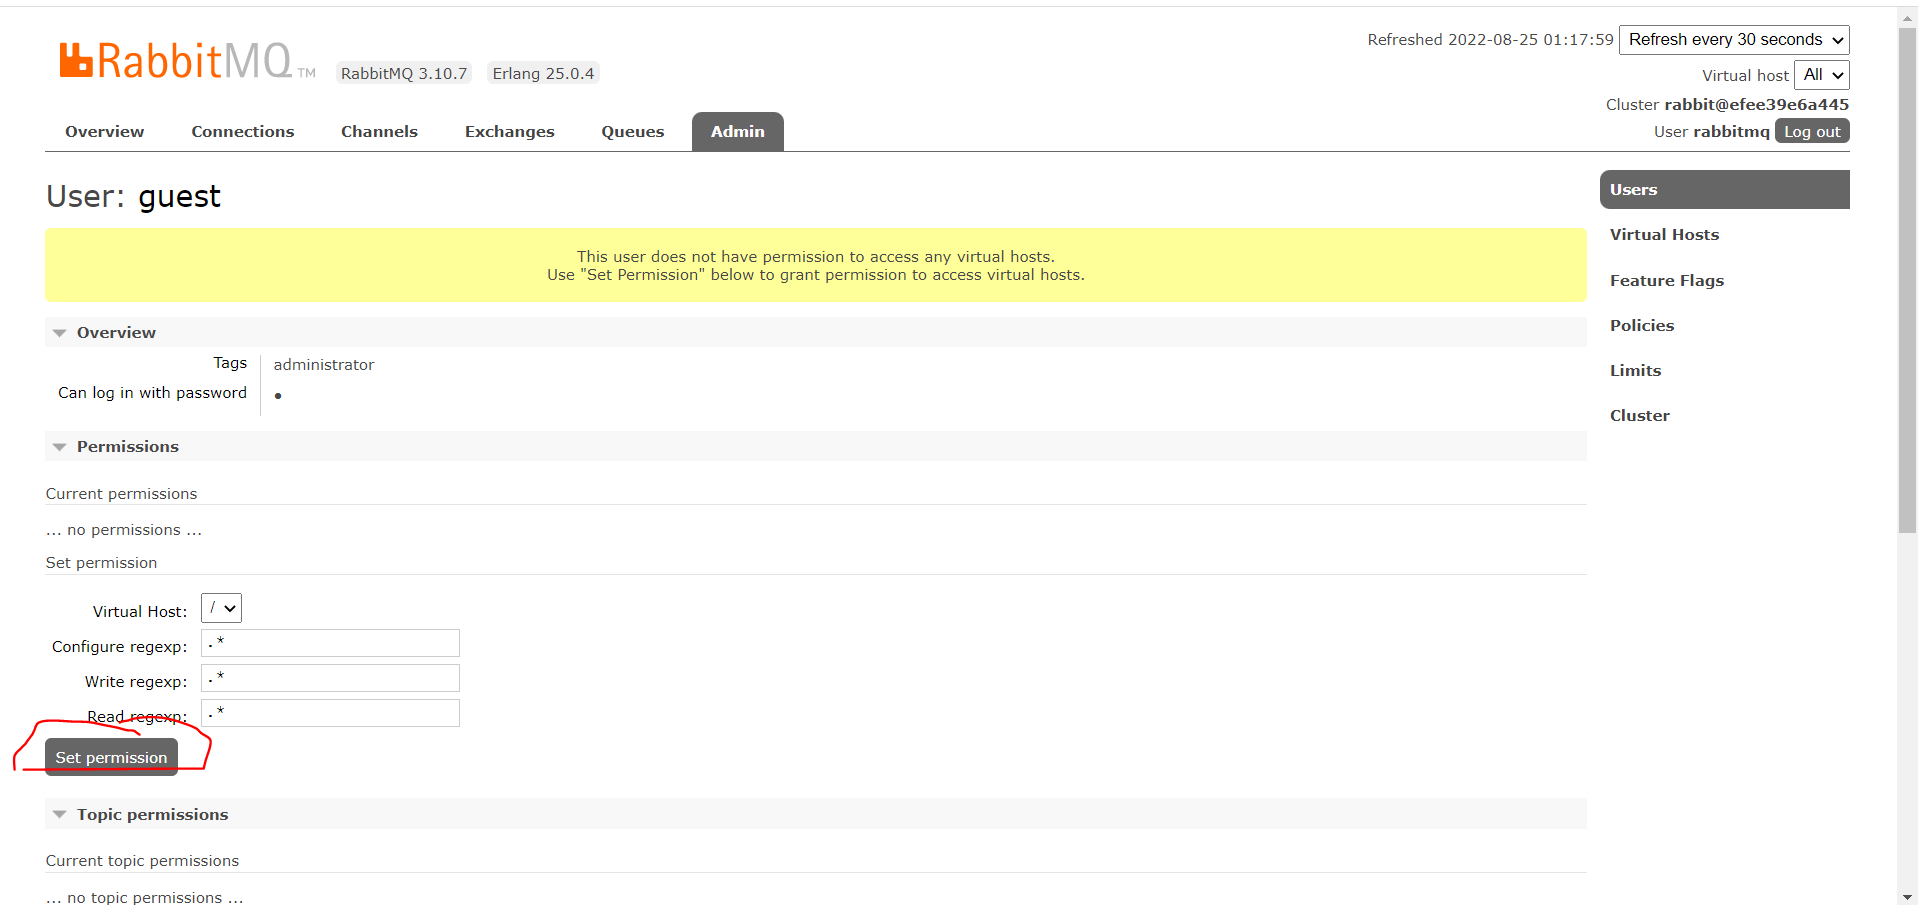Image resolution: width=1918 pixels, height=905 pixels.
Task: Collapse the Topic permissions section
Action: click(815, 815)
